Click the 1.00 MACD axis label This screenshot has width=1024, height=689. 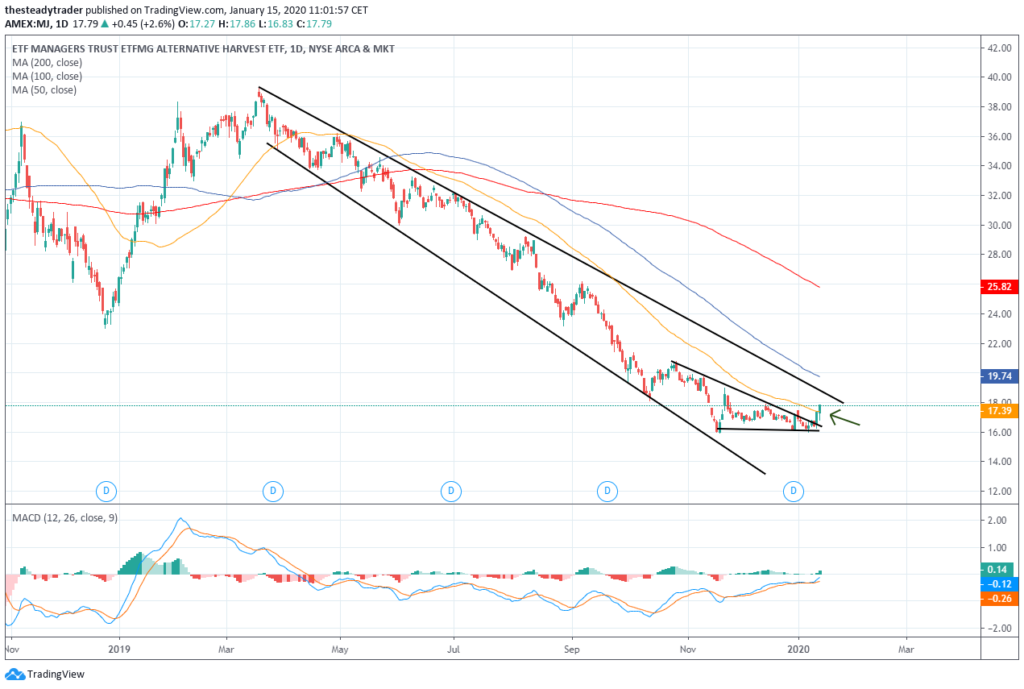coord(997,548)
